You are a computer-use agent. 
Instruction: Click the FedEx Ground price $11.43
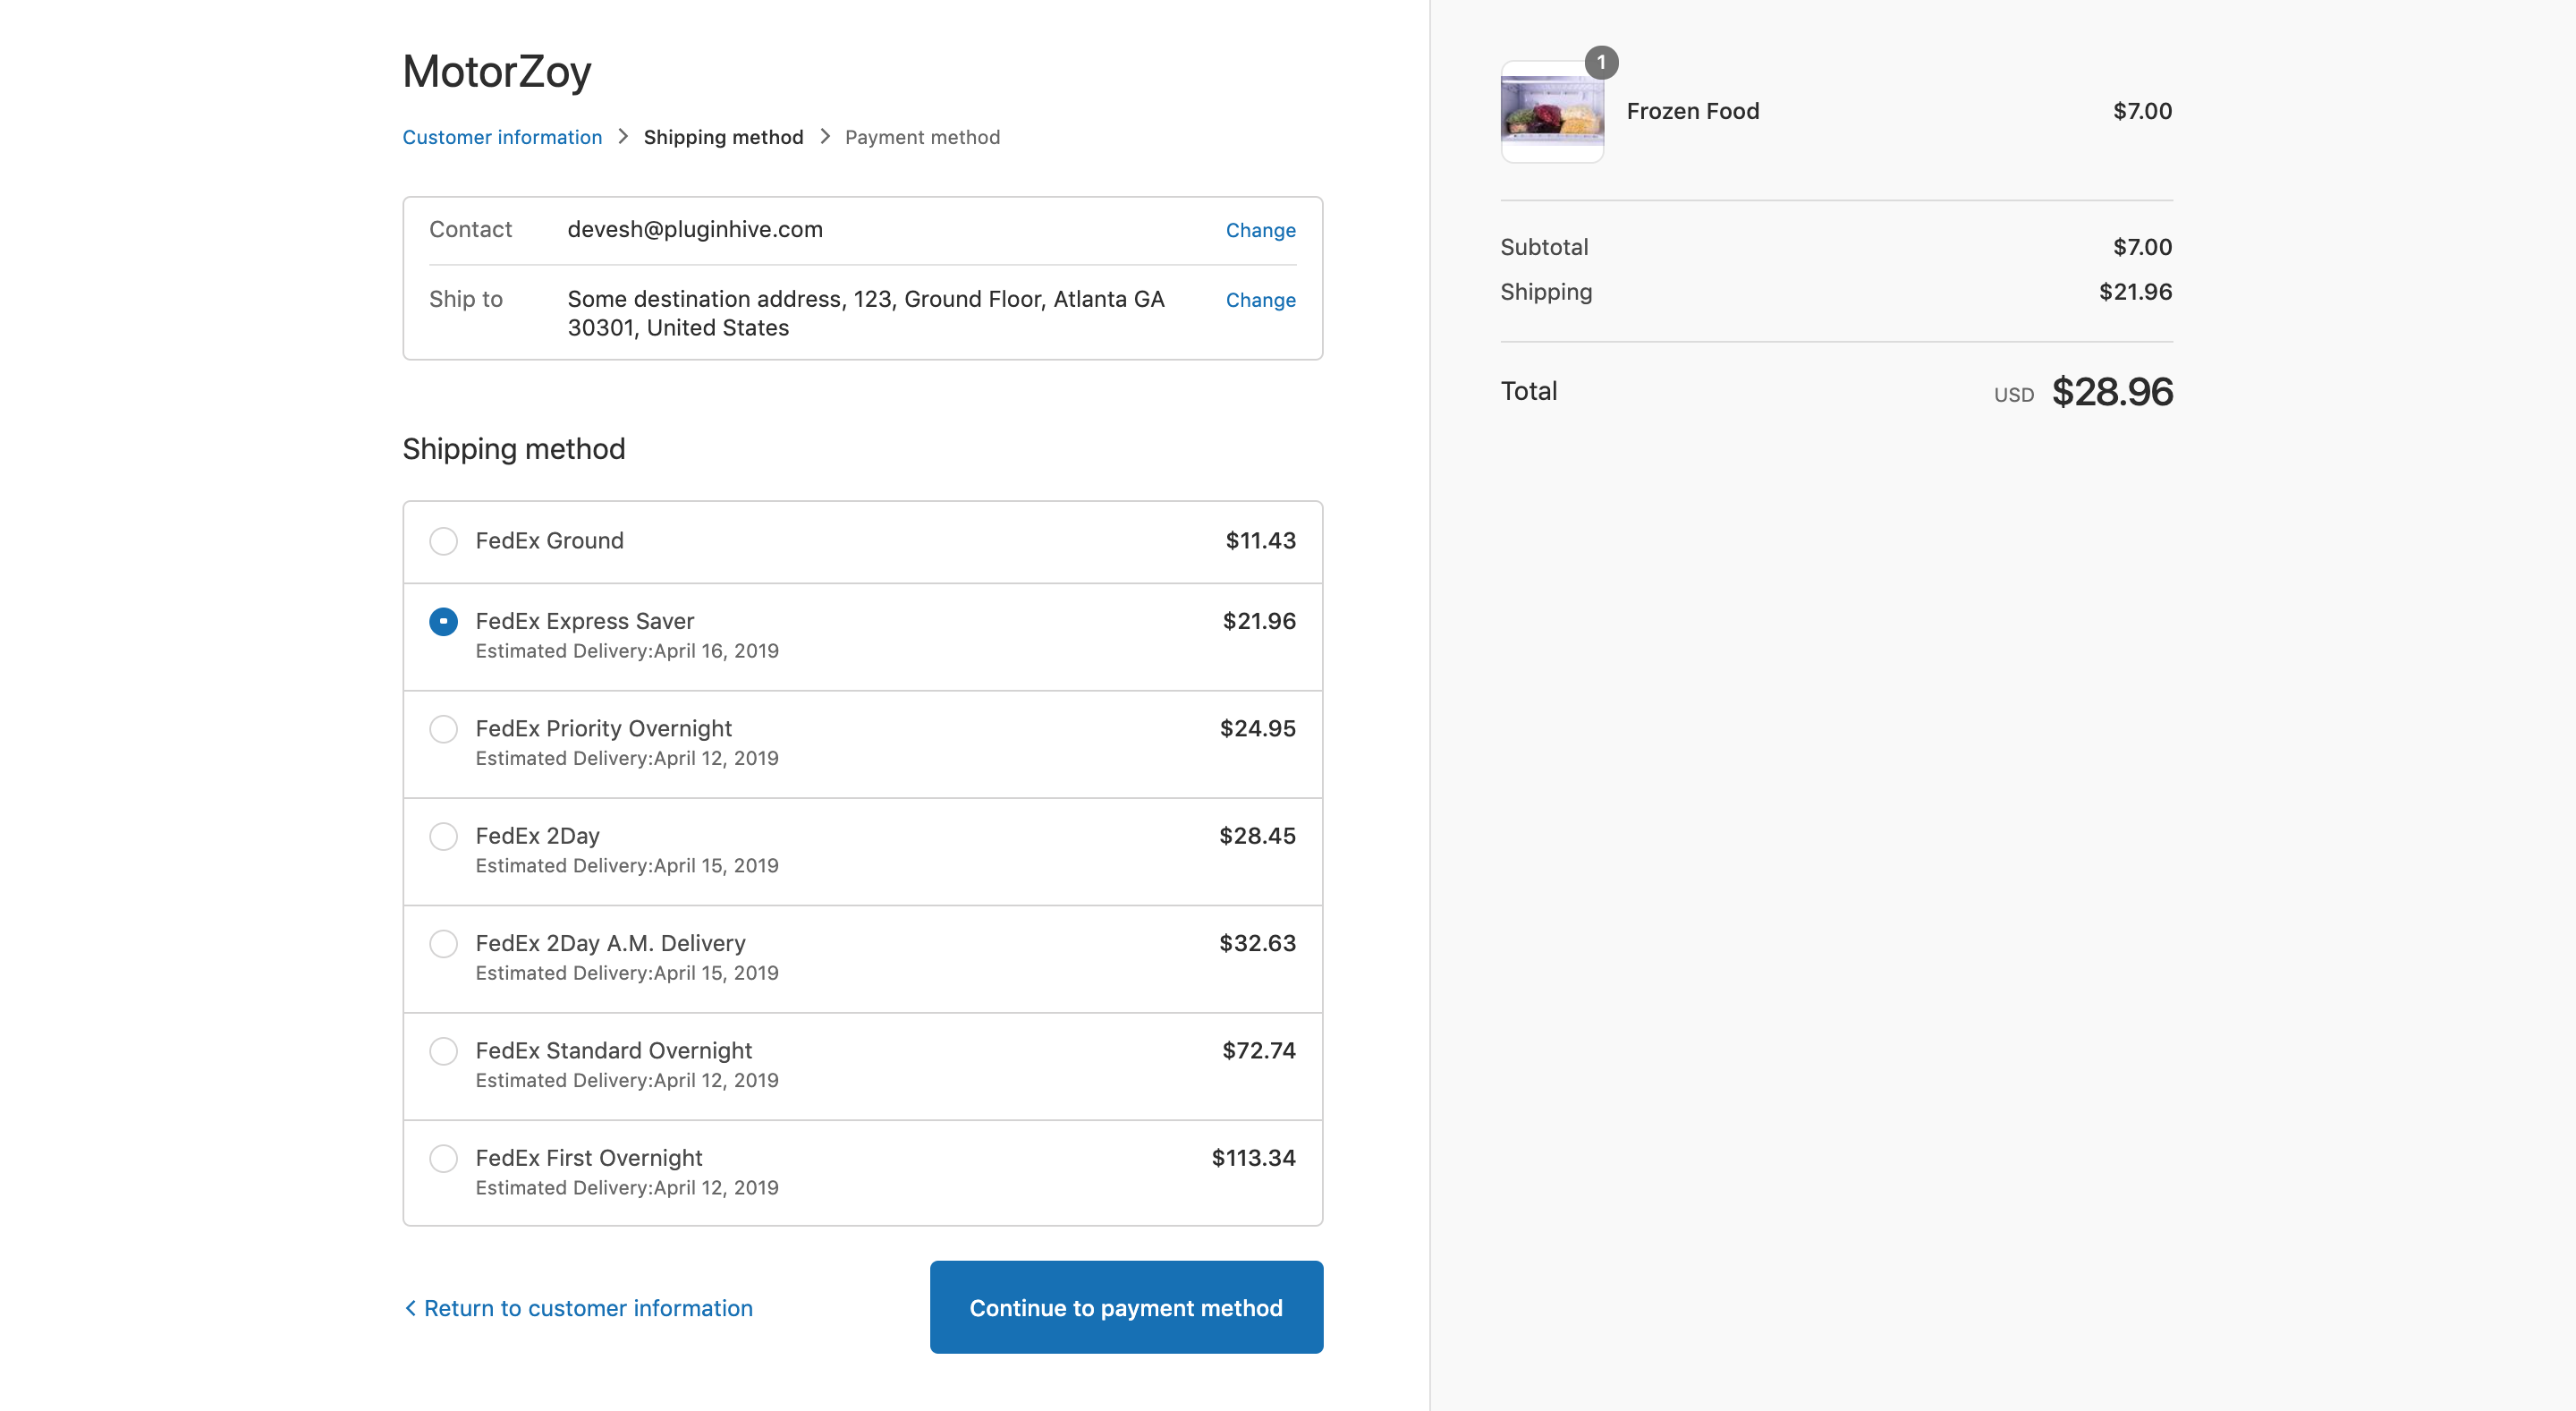tap(1260, 541)
